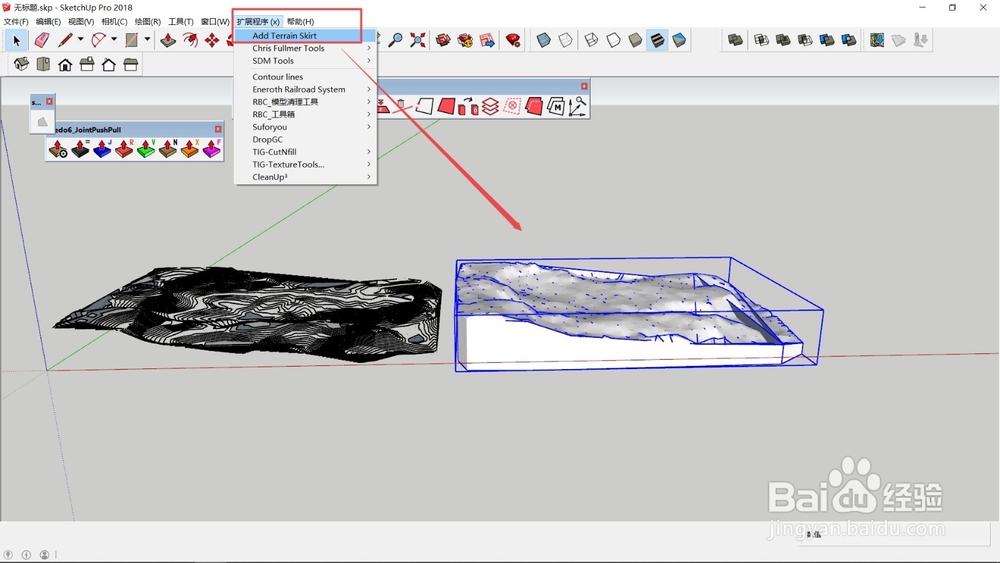Click the Zoom magnifier tool
The width and height of the screenshot is (1000, 563).
tap(395, 40)
